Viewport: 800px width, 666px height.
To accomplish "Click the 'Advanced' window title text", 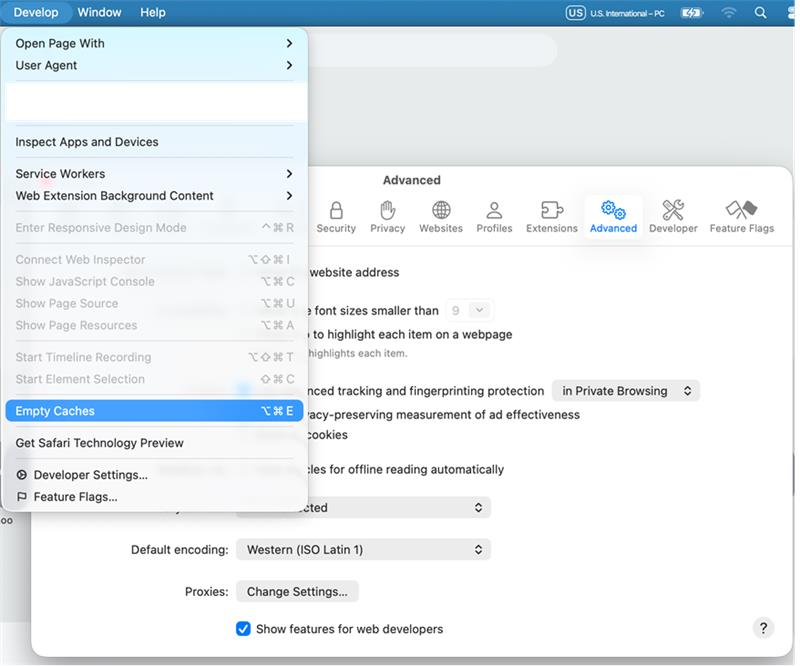I will (x=412, y=180).
